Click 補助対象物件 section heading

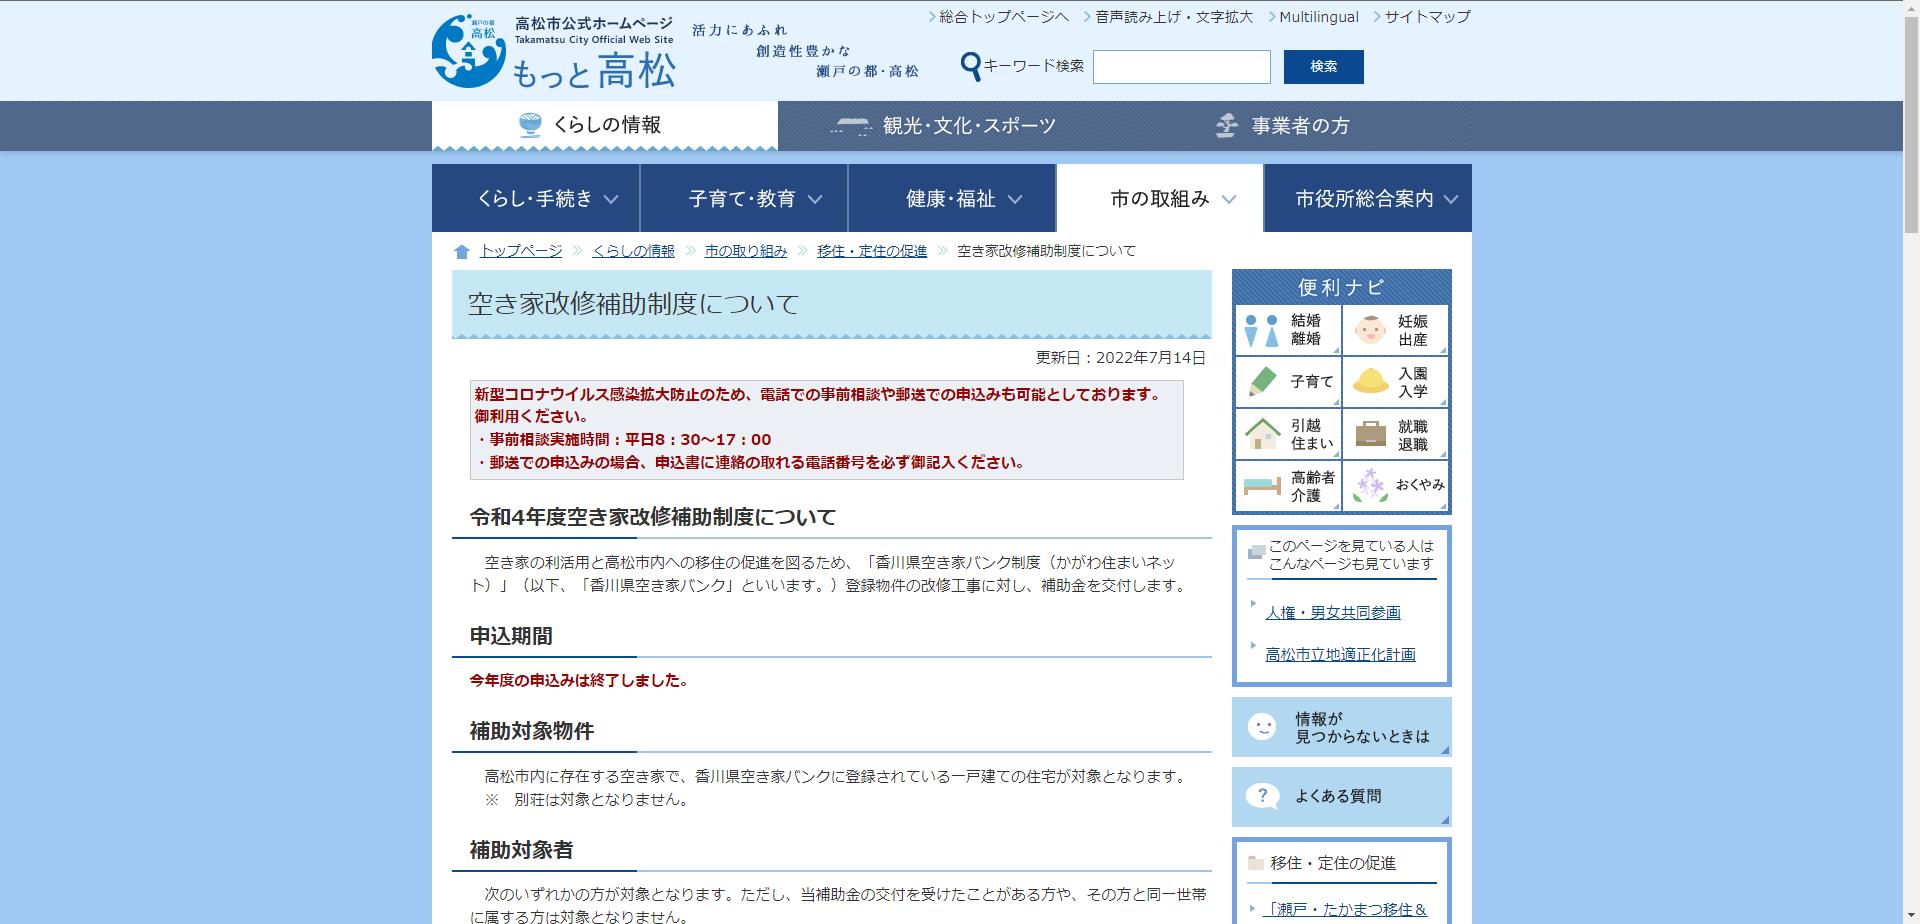click(532, 731)
